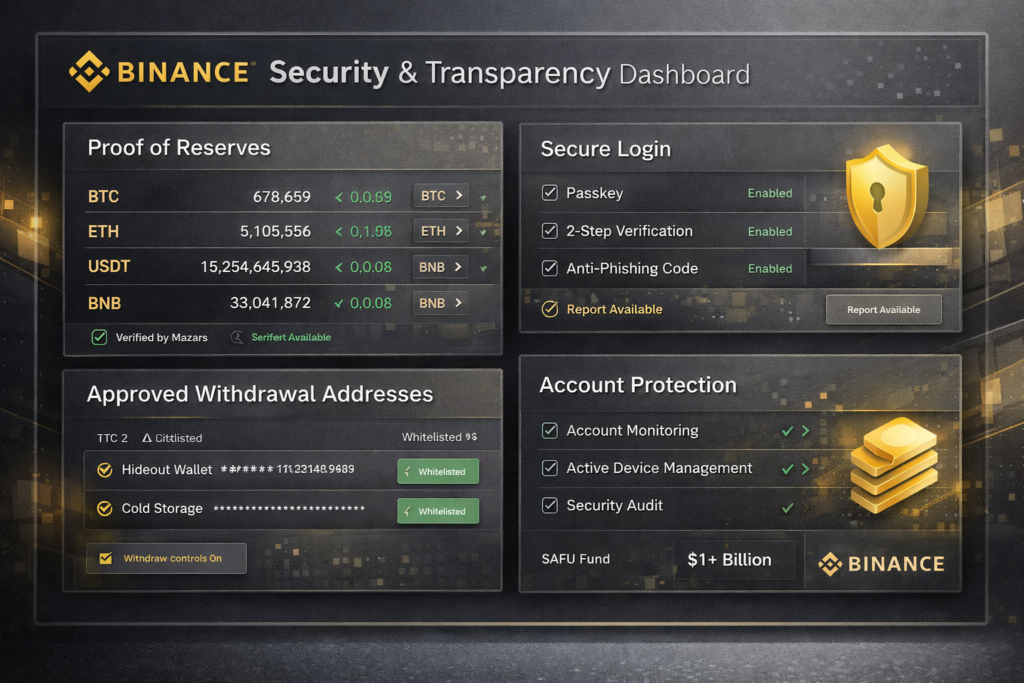The height and width of the screenshot is (683, 1024).
Task: Click the yellow checkmark beside Hideout Wallet
Action: [x=103, y=469]
